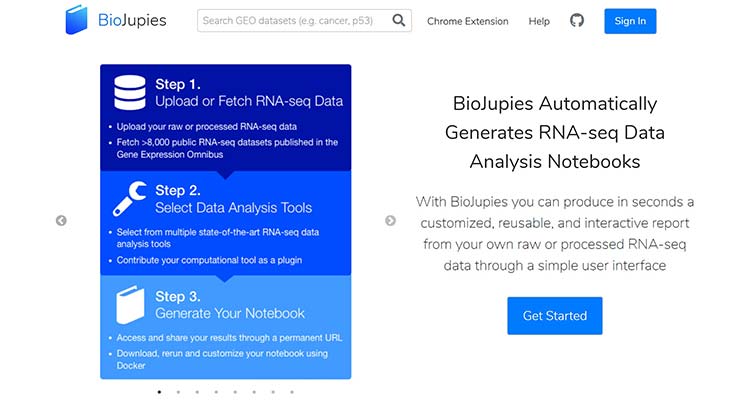
Task: Click the BioJupies brand name text
Action: (133, 21)
